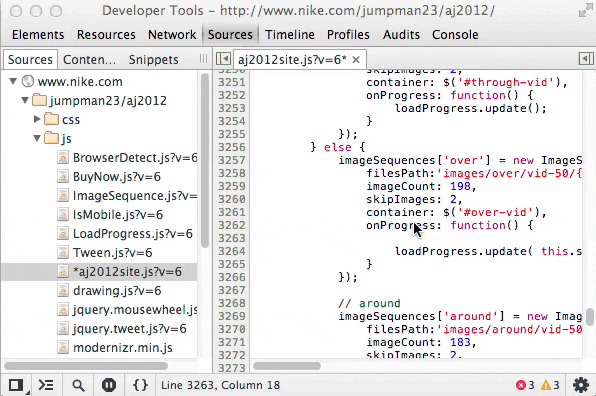
Task: Click the css folder icon
Action: (51, 119)
